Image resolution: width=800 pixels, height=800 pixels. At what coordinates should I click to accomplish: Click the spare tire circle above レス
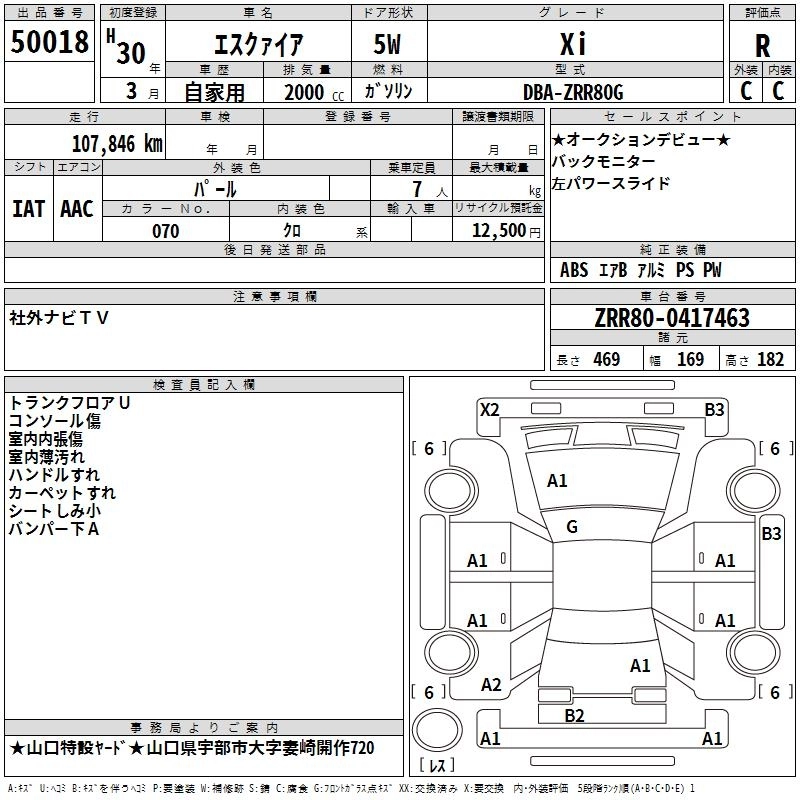(437, 730)
